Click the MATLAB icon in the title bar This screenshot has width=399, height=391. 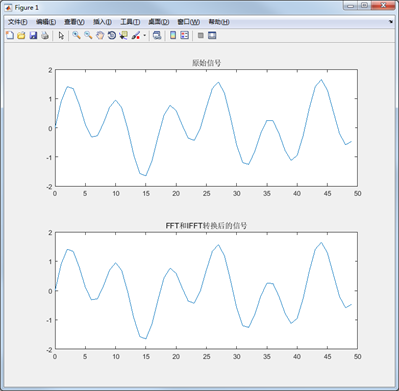click(8, 7)
